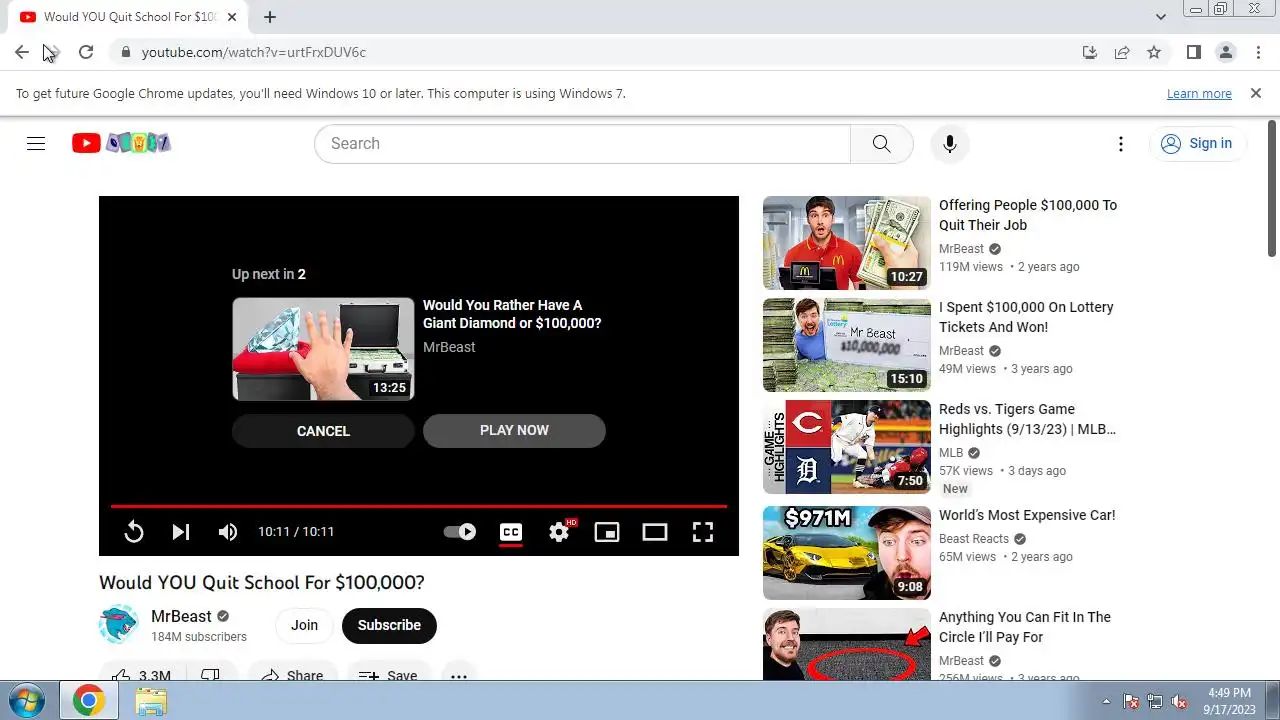Click the address bar URL
The width and height of the screenshot is (1280, 720).
[x=254, y=52]
